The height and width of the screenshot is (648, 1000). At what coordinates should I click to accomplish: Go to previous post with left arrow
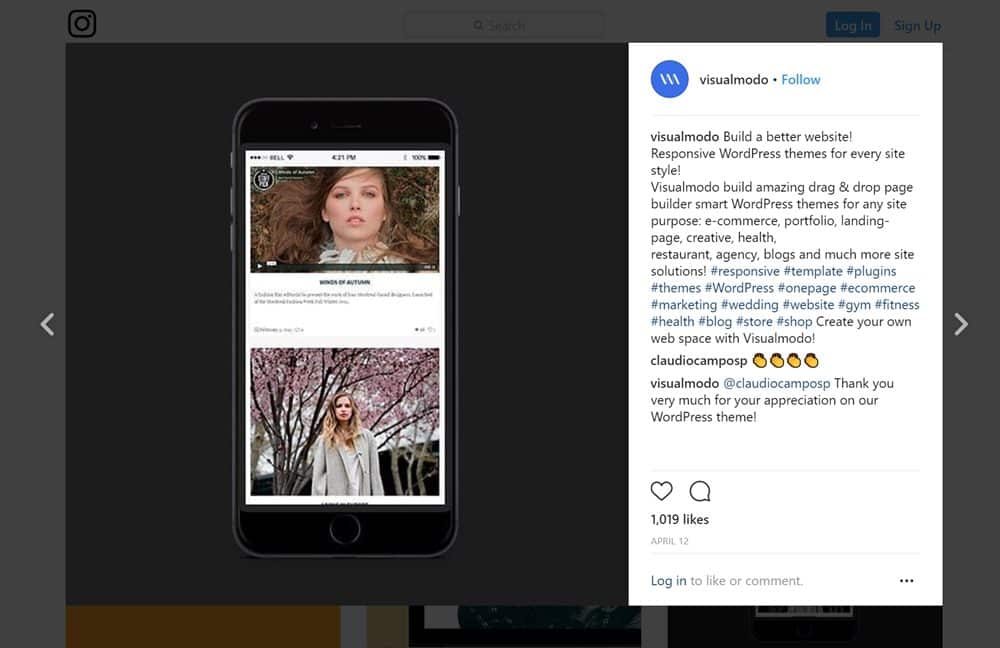coord(47,324)
